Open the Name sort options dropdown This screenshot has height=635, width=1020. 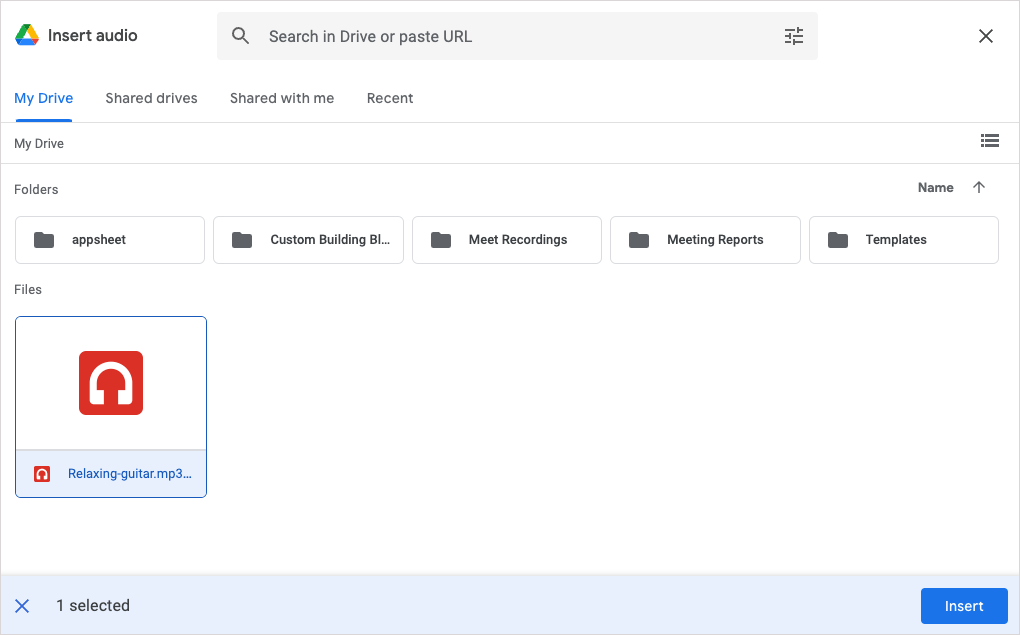[935, 187]
